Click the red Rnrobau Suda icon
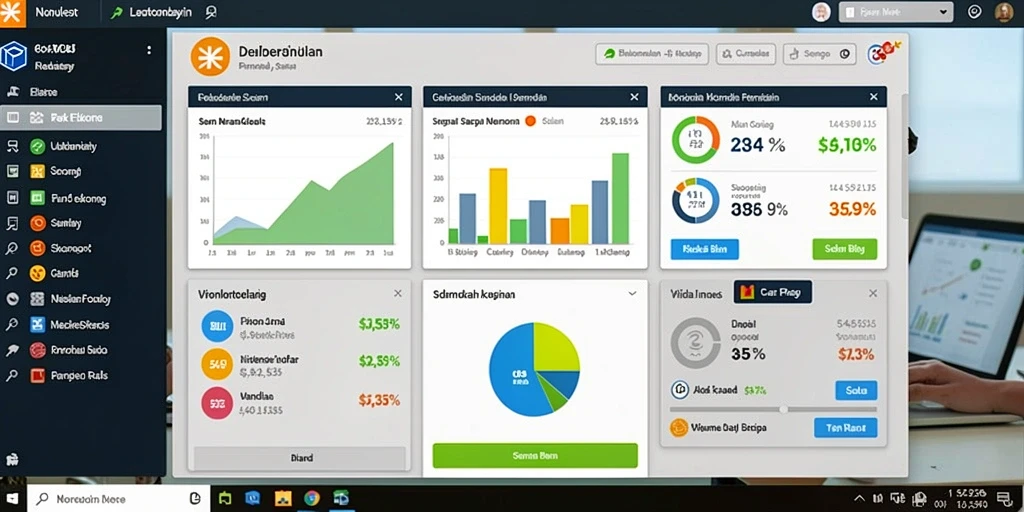This screenshot has height=512, width=1024. coord(38,350)
